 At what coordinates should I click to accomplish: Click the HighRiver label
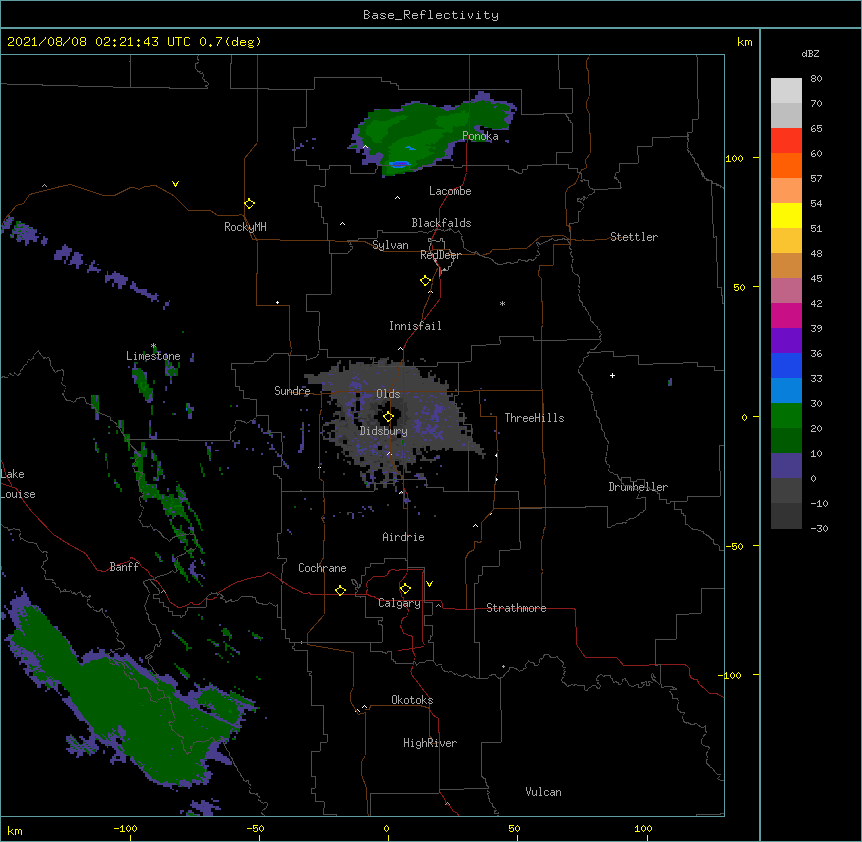430,743
